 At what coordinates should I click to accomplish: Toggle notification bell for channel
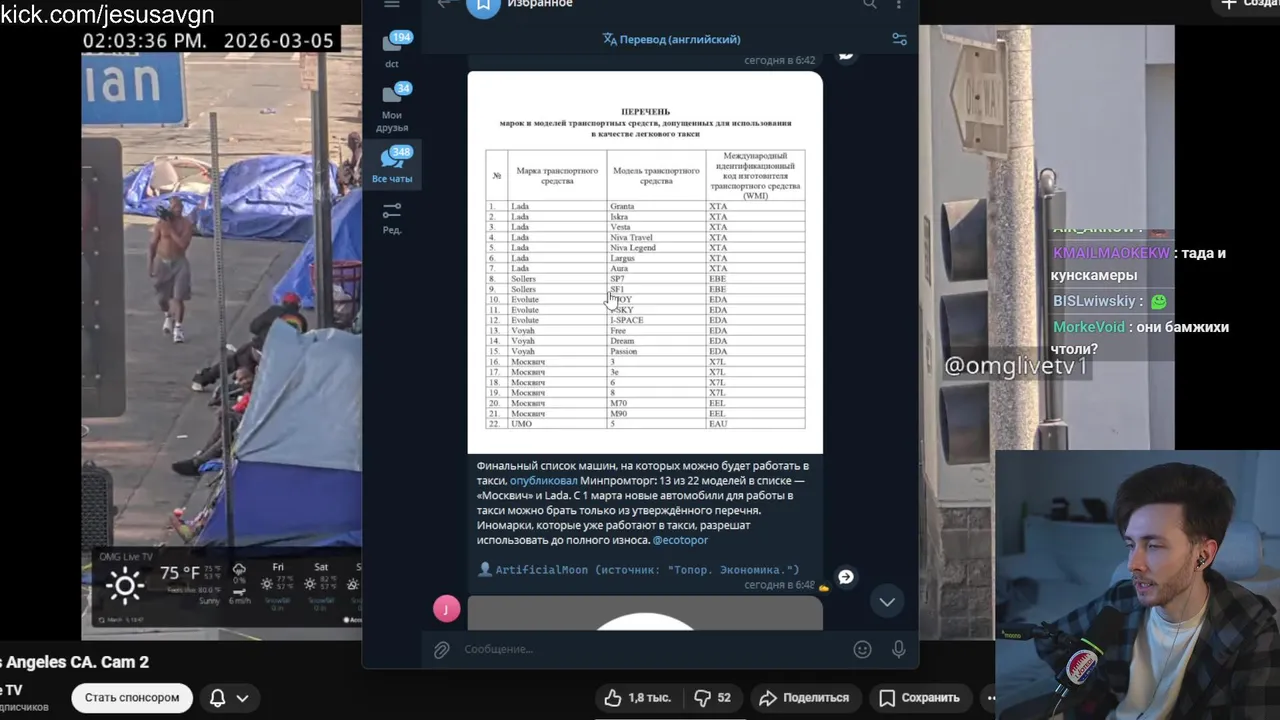(217, 698)
